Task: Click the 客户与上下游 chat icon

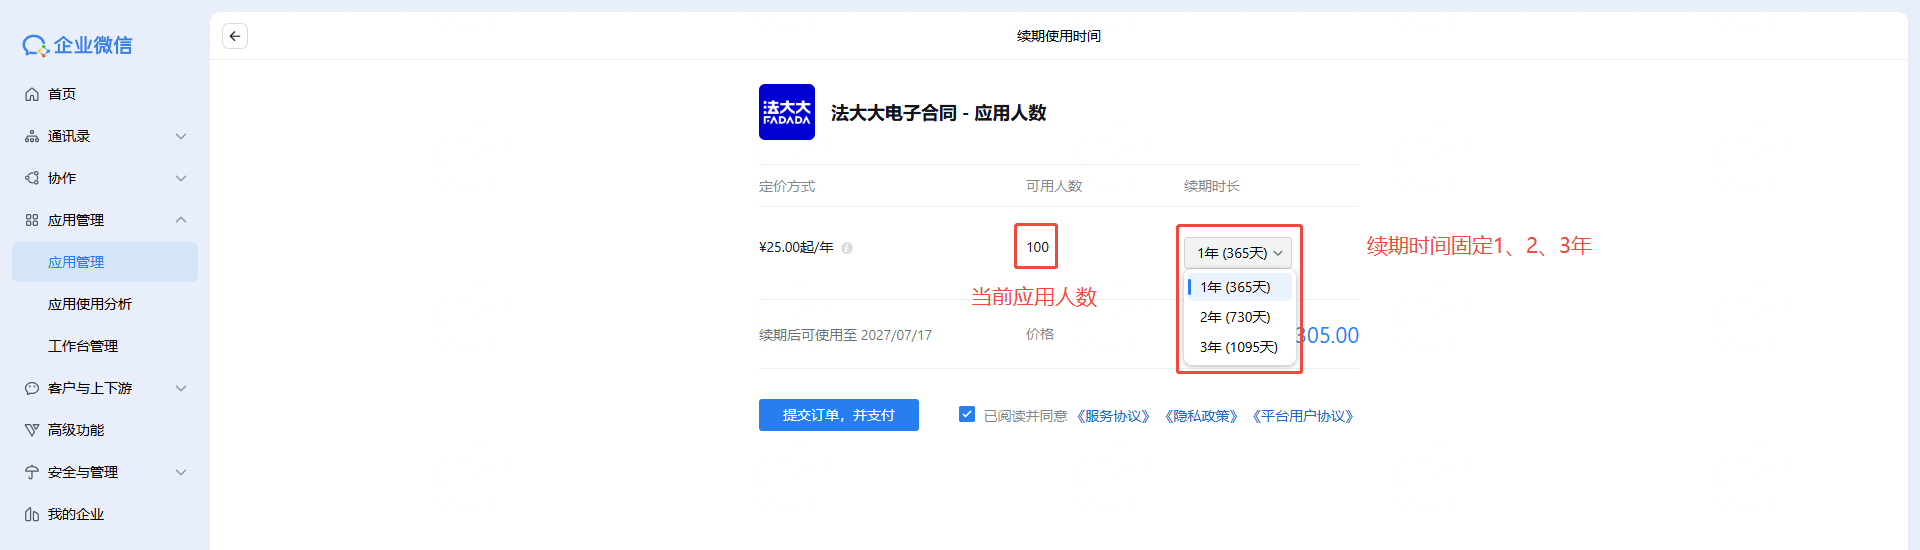Action: coord(32,388)
